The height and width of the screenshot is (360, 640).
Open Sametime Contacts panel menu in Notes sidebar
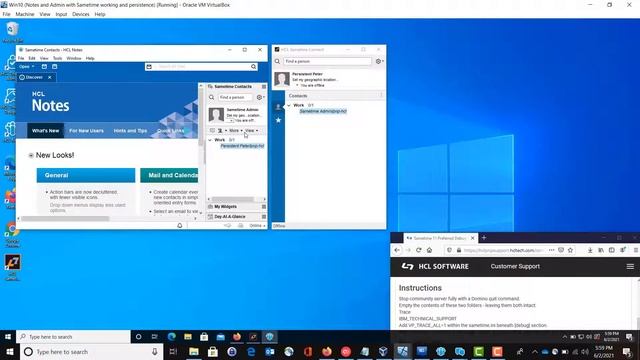tap(264, 87)
